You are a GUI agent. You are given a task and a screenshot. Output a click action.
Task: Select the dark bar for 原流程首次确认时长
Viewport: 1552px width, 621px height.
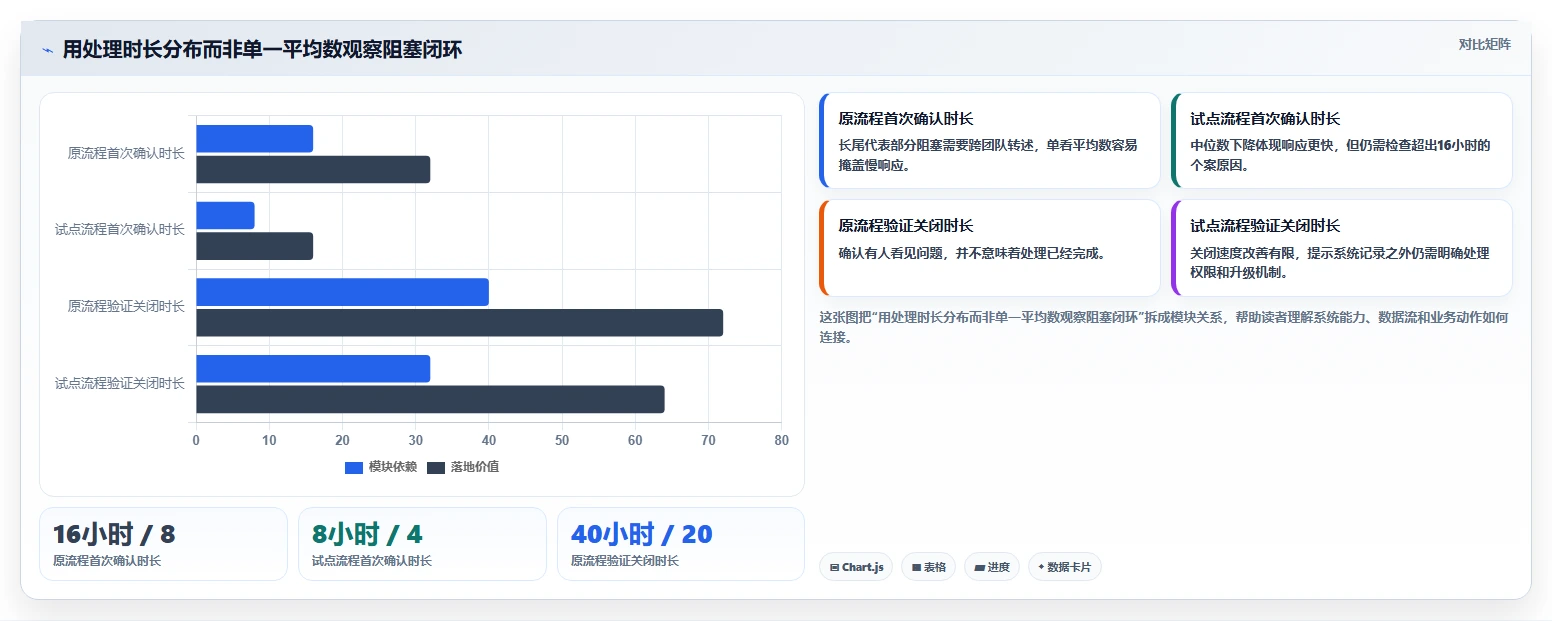click(313, 170)
